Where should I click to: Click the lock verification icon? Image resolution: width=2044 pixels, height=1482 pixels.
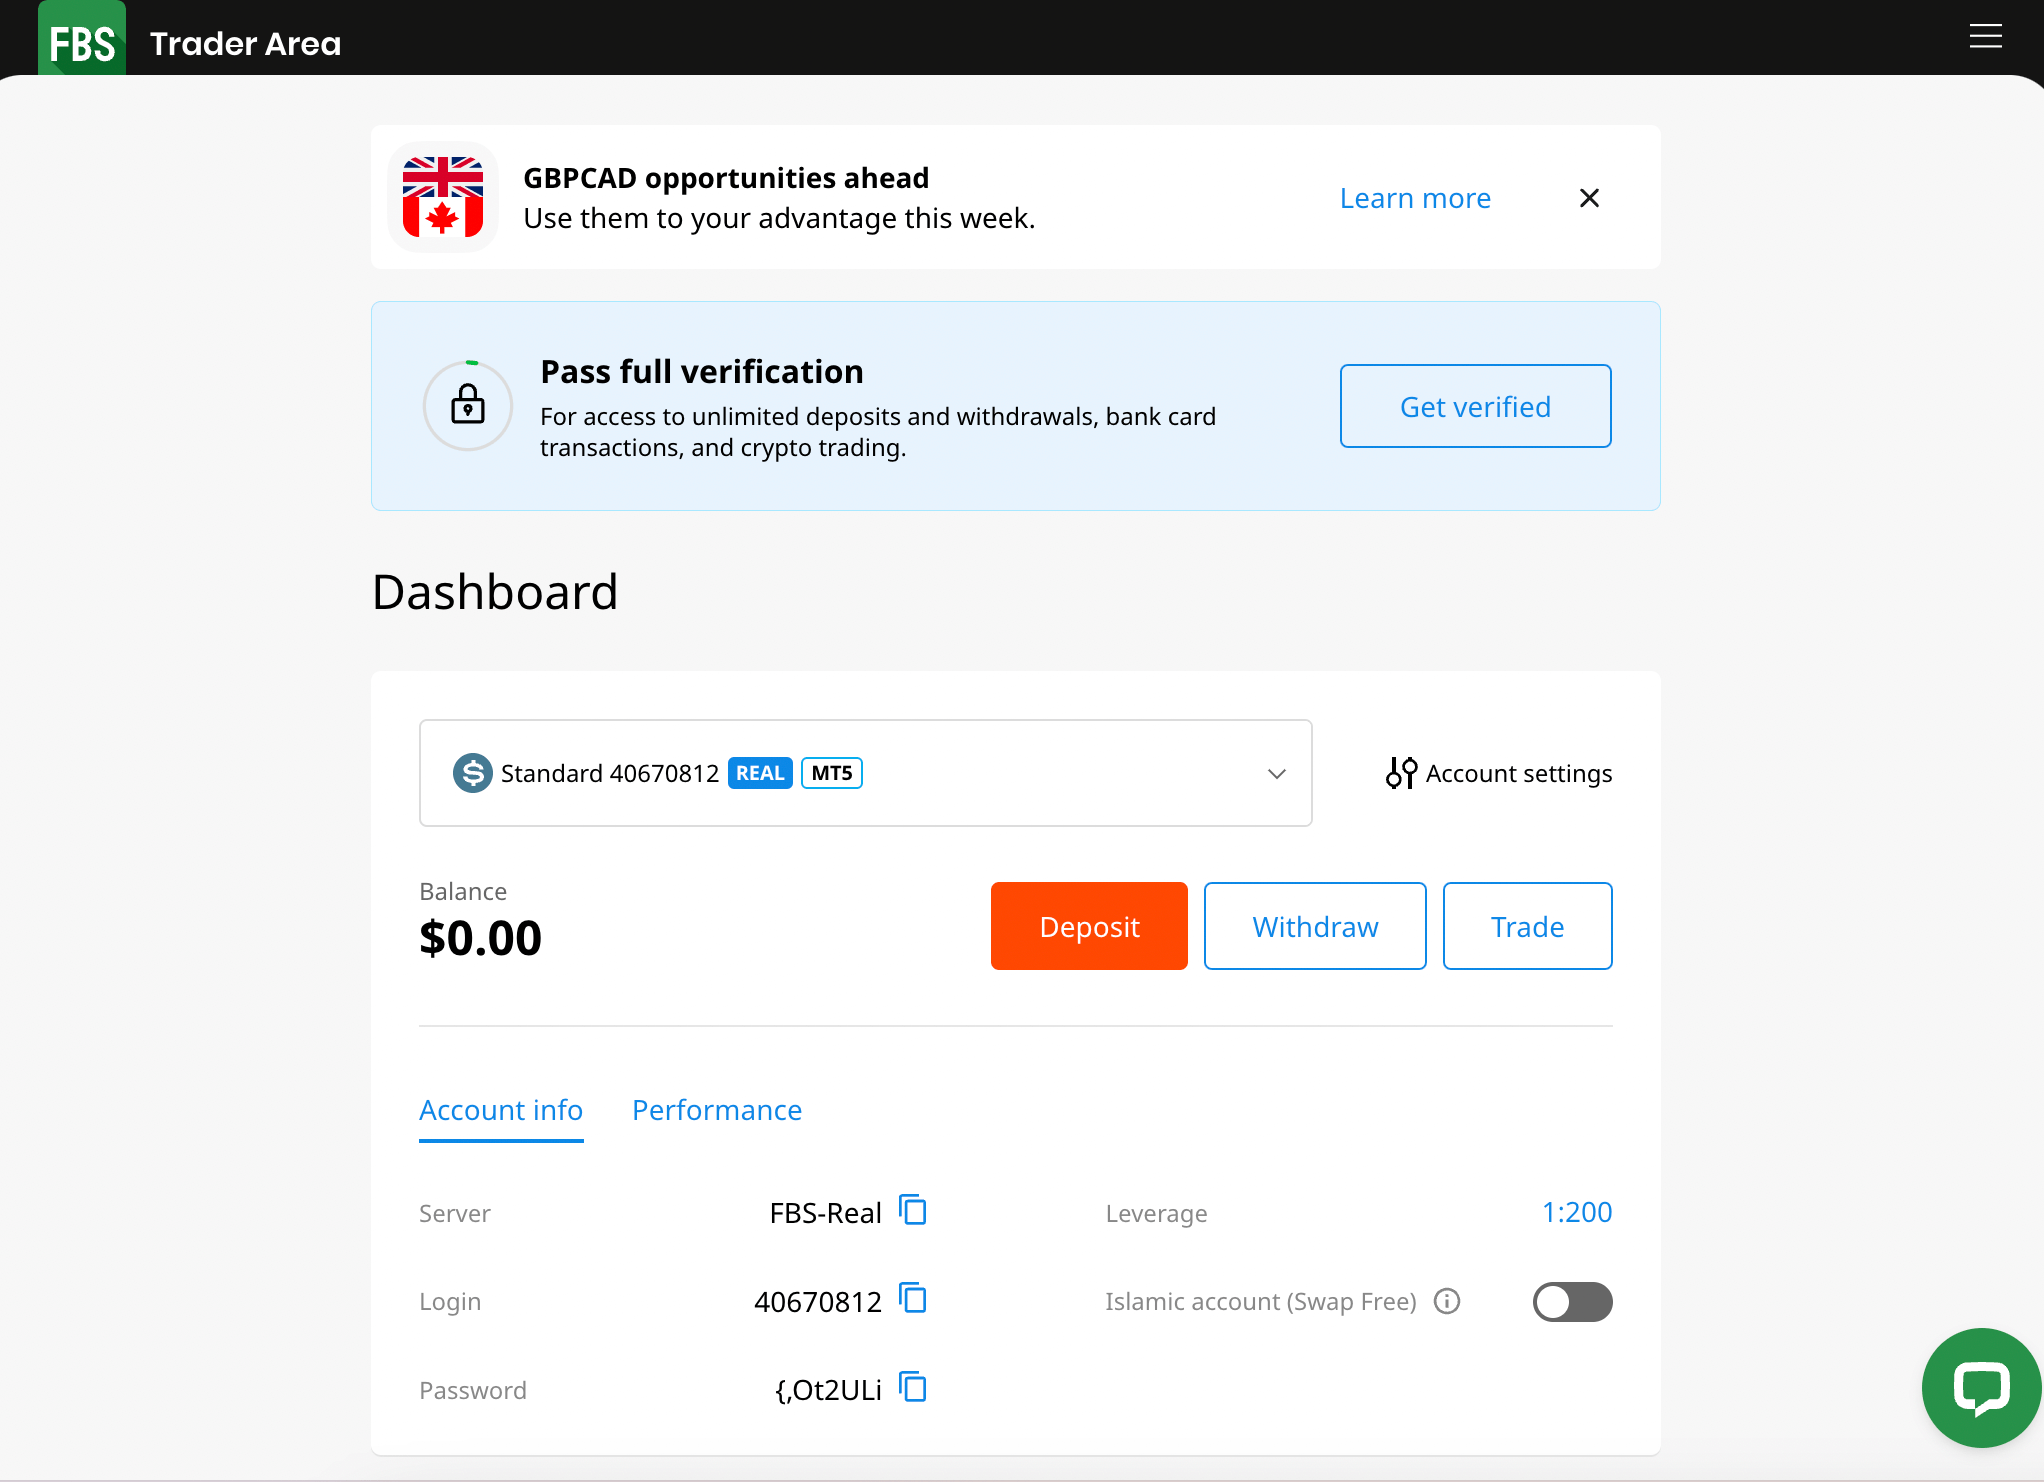tap(467, 403)
